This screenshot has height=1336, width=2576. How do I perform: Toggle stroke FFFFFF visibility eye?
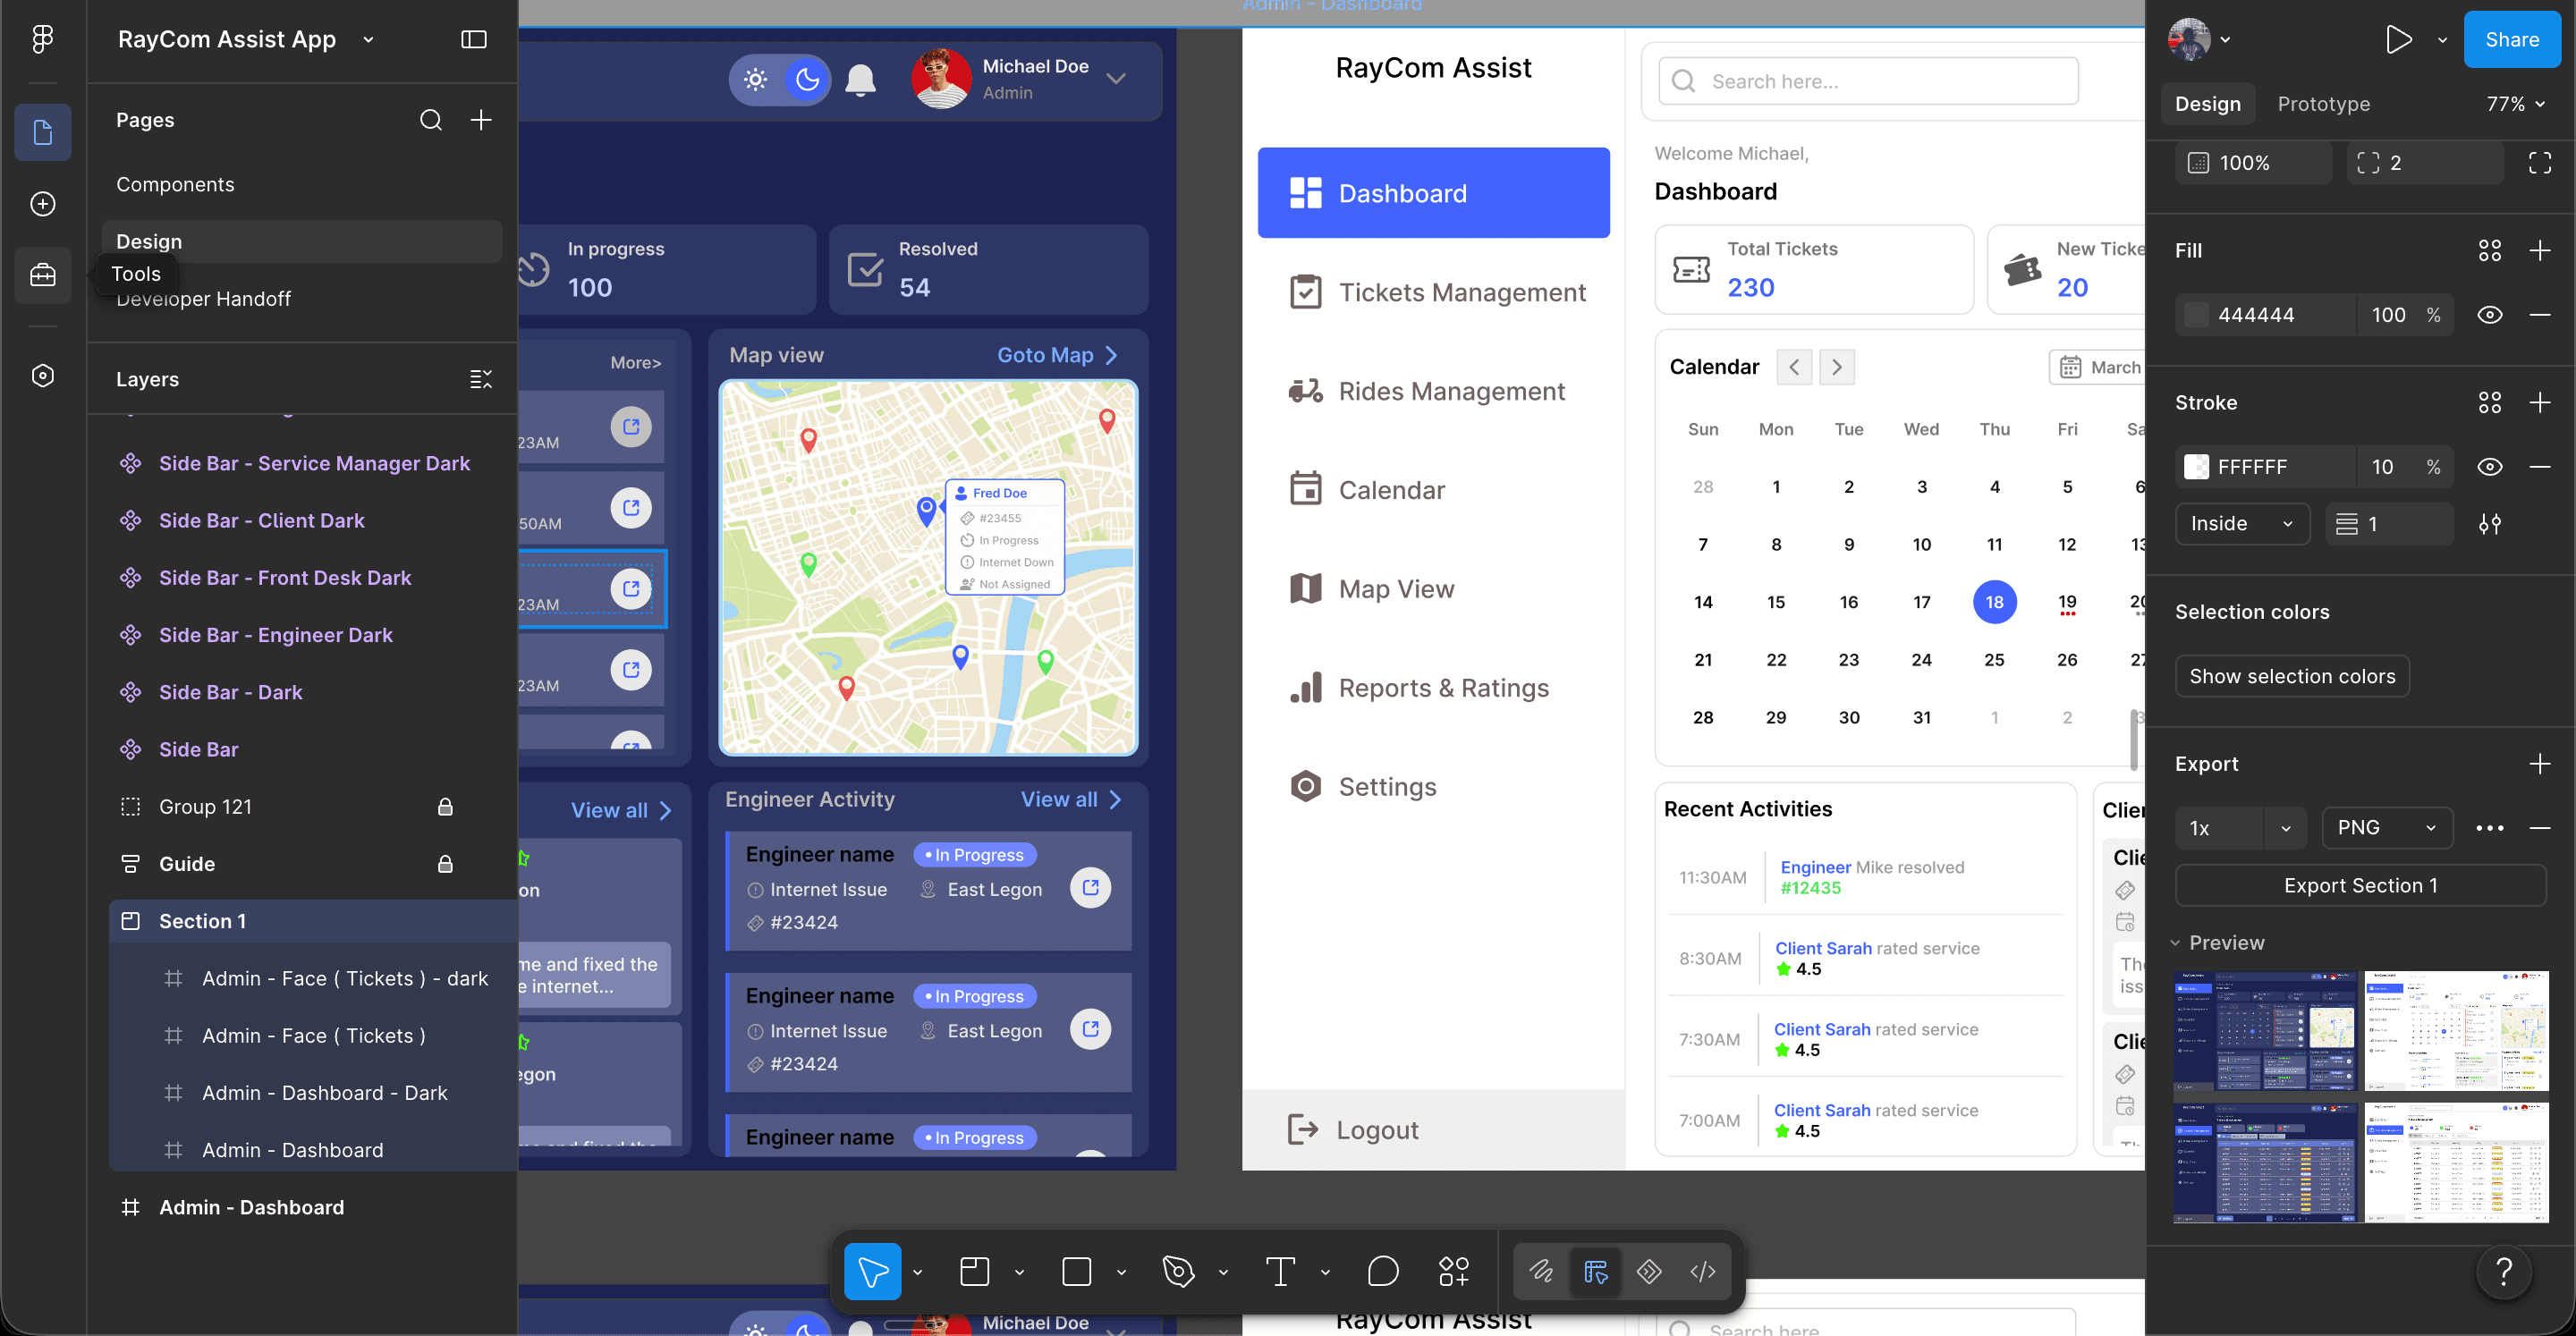click(x=2489, y=467)
